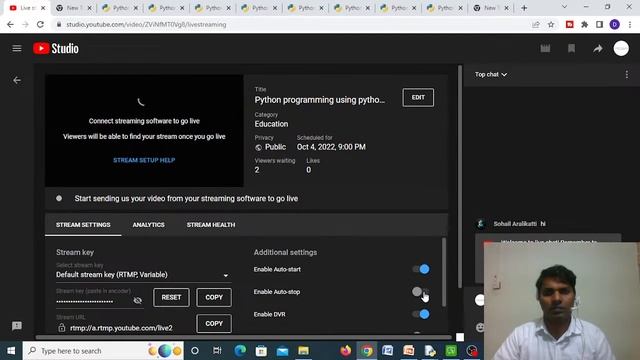
Task: Copy the stream key with the COPY button
Action: tap(214, 297)
